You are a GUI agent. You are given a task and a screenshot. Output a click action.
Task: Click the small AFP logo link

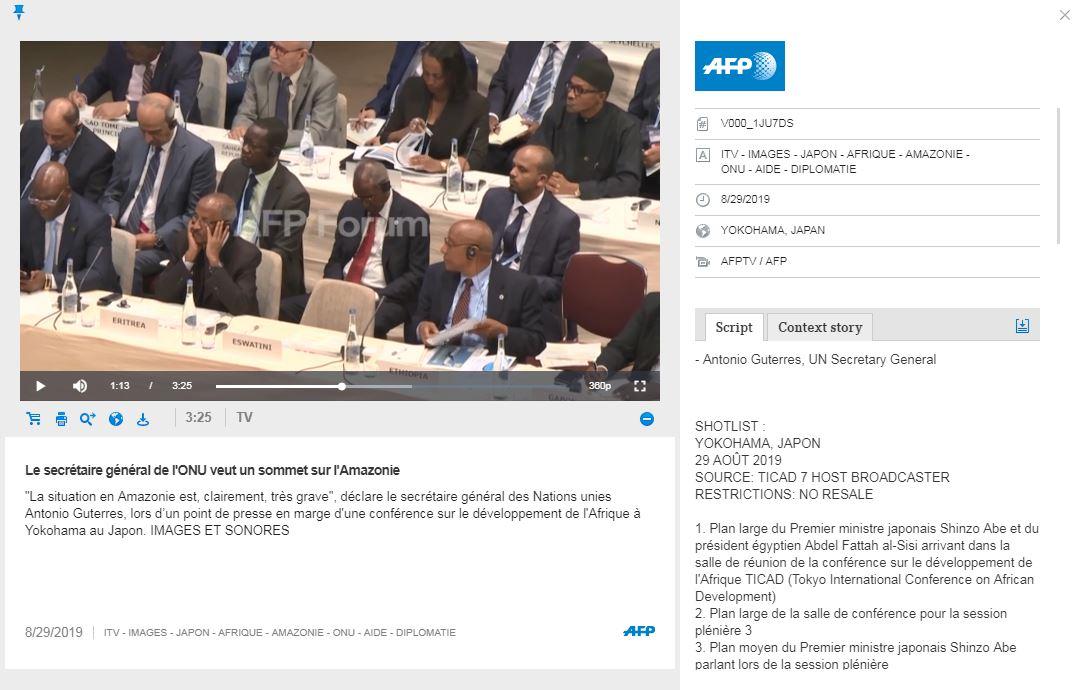coord(639,631)
